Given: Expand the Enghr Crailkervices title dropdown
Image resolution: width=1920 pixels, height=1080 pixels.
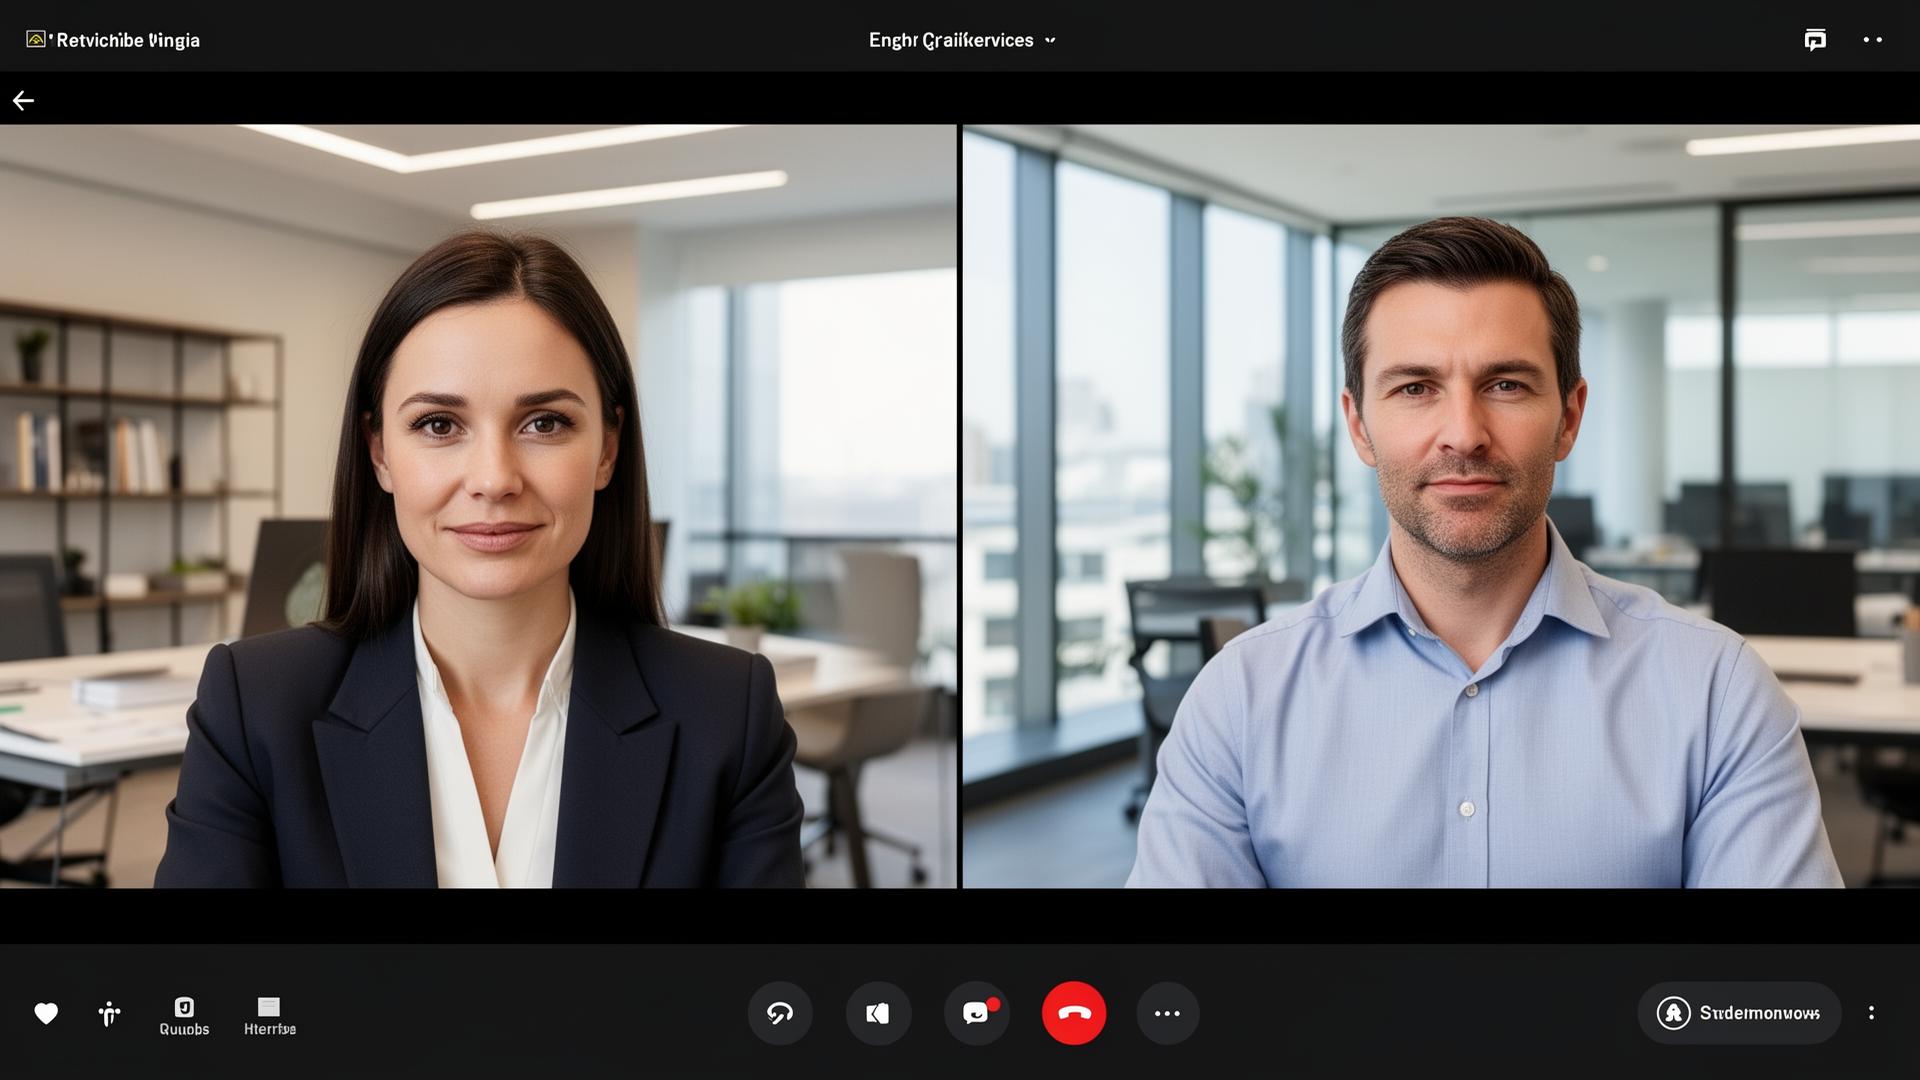Looking at the screenshot, I should pos(1050,41).
